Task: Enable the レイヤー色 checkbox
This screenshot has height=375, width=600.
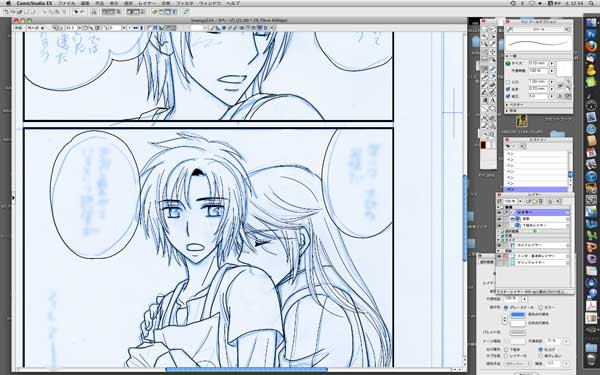Action: [x=506, y=356]
